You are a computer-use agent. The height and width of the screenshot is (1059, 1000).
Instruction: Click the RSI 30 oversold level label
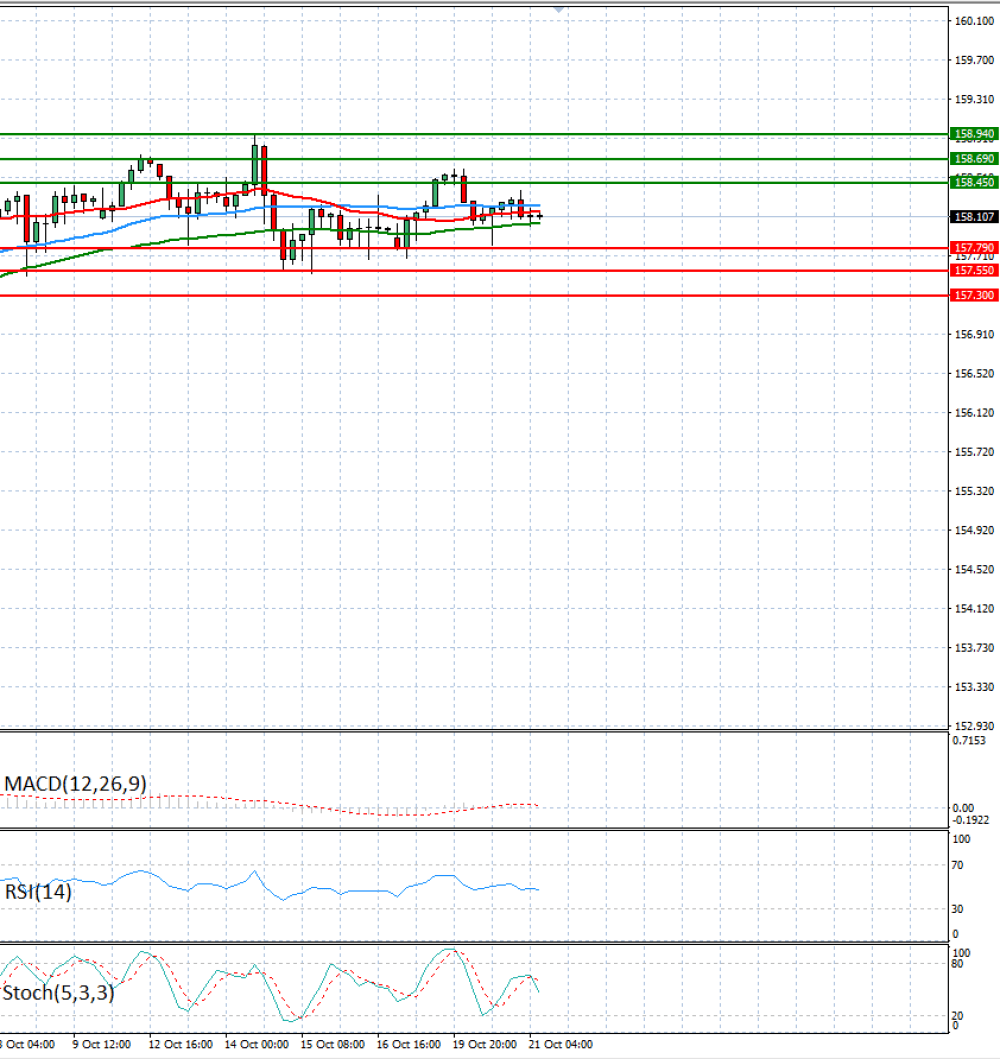click(957, 909)
